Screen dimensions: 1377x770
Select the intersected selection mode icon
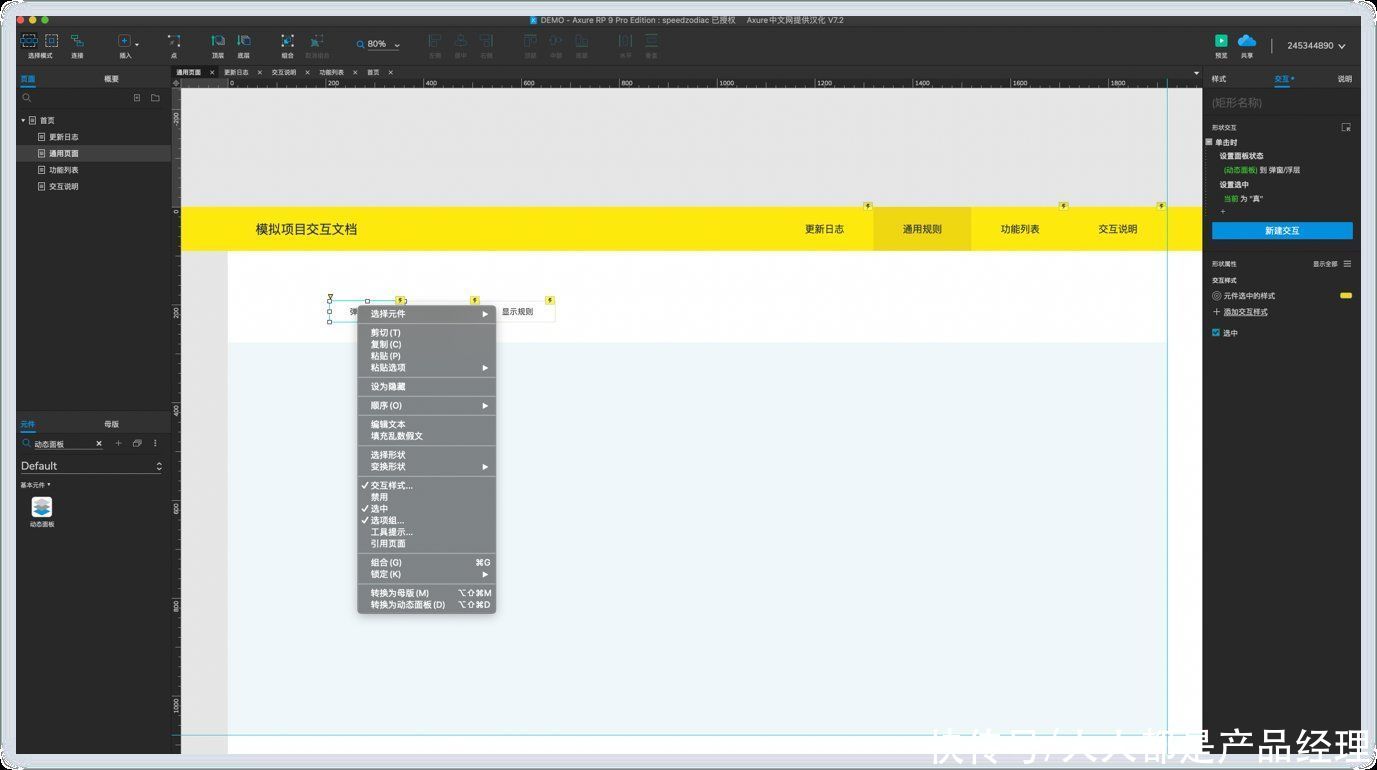29,41
